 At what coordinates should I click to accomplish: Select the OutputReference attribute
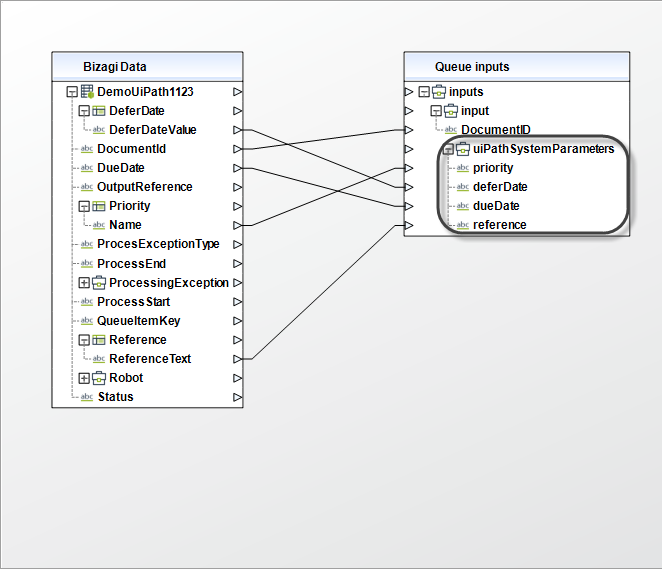click(145, 187)
